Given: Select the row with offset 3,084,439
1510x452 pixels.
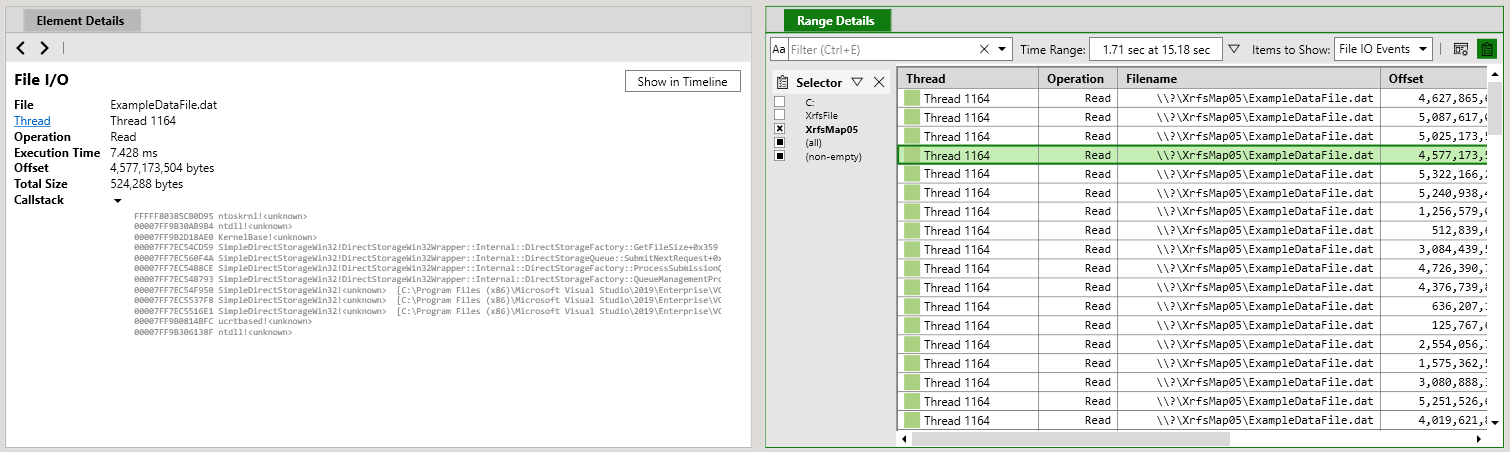Looking at the screenshot, I should (1192, 250).
